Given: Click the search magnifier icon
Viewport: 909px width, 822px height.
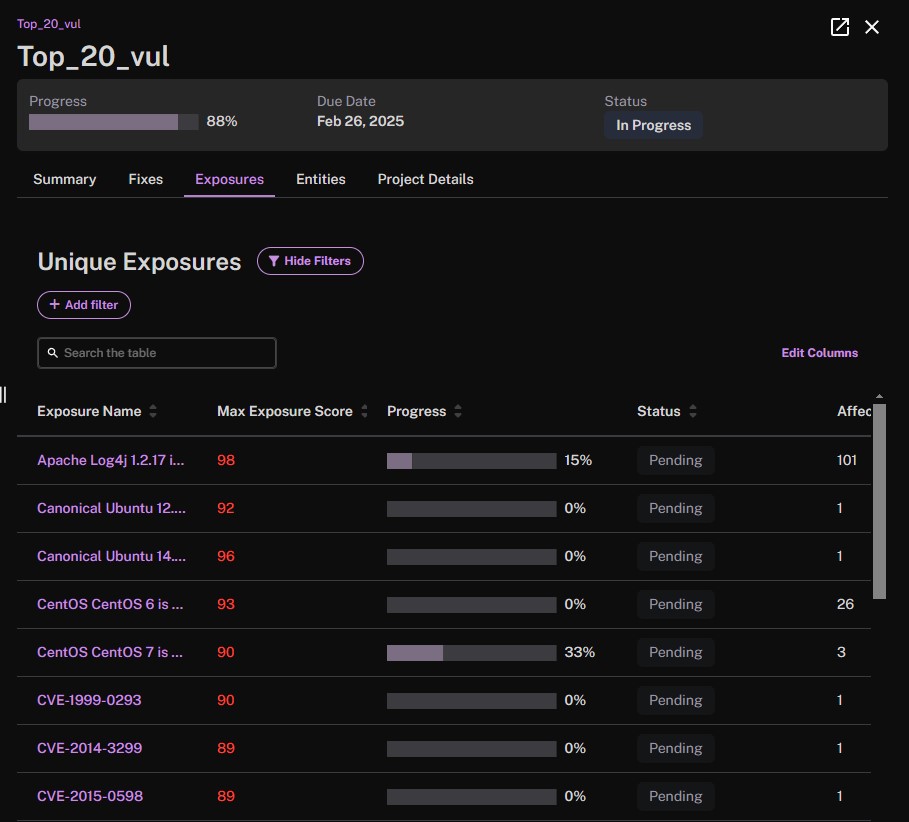Looking at the screenshot, I should (53, 352).
